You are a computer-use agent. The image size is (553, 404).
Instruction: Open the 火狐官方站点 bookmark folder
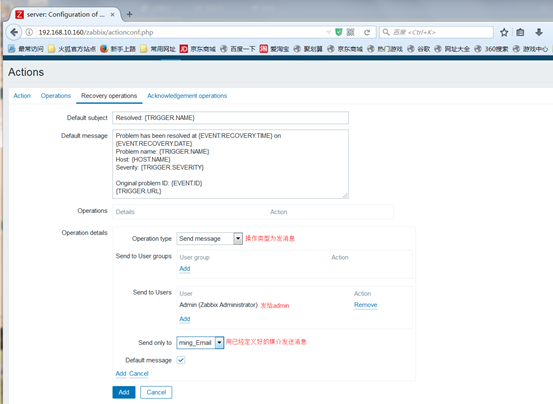pos(72,49)
